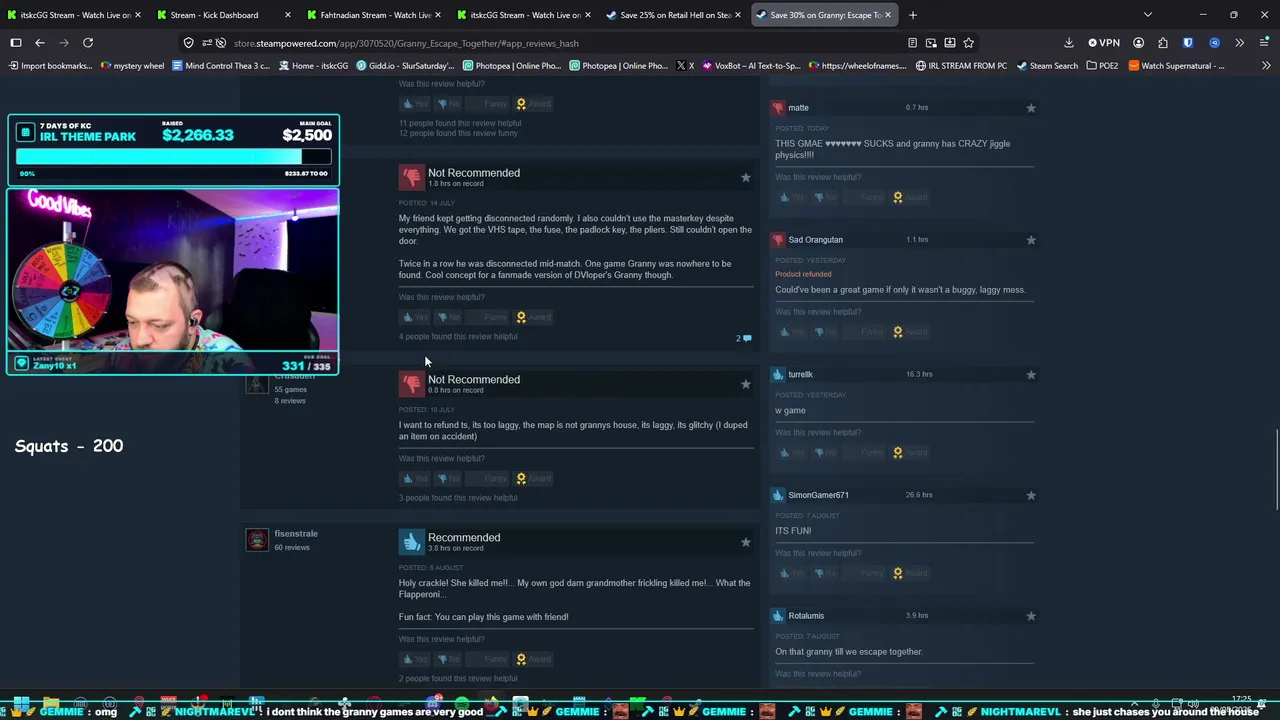Viewport: 1280px width, 720px height.
Task: Award the 'too laggy' refund review
Action: pos(534,478)
